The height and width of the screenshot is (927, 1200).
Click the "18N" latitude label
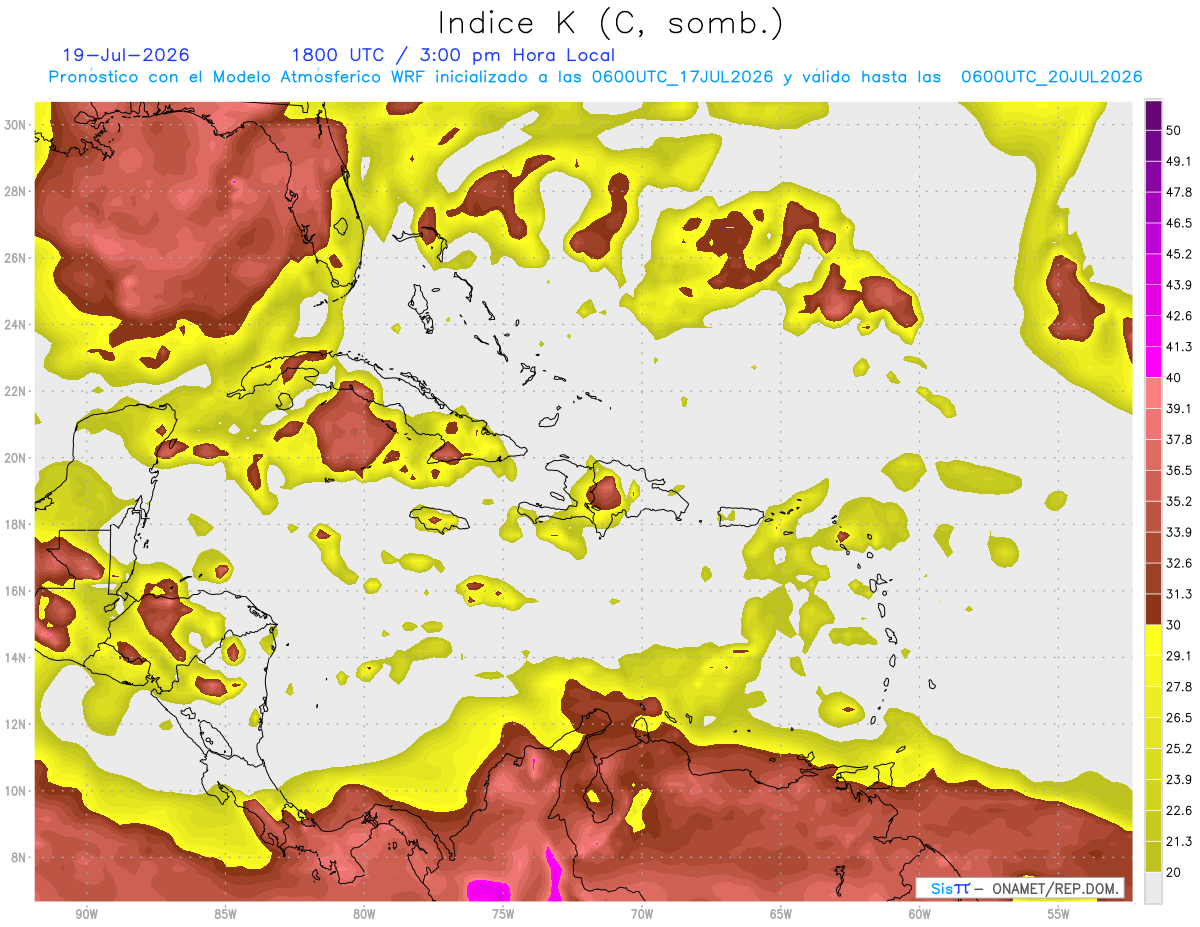coord(15,525)
